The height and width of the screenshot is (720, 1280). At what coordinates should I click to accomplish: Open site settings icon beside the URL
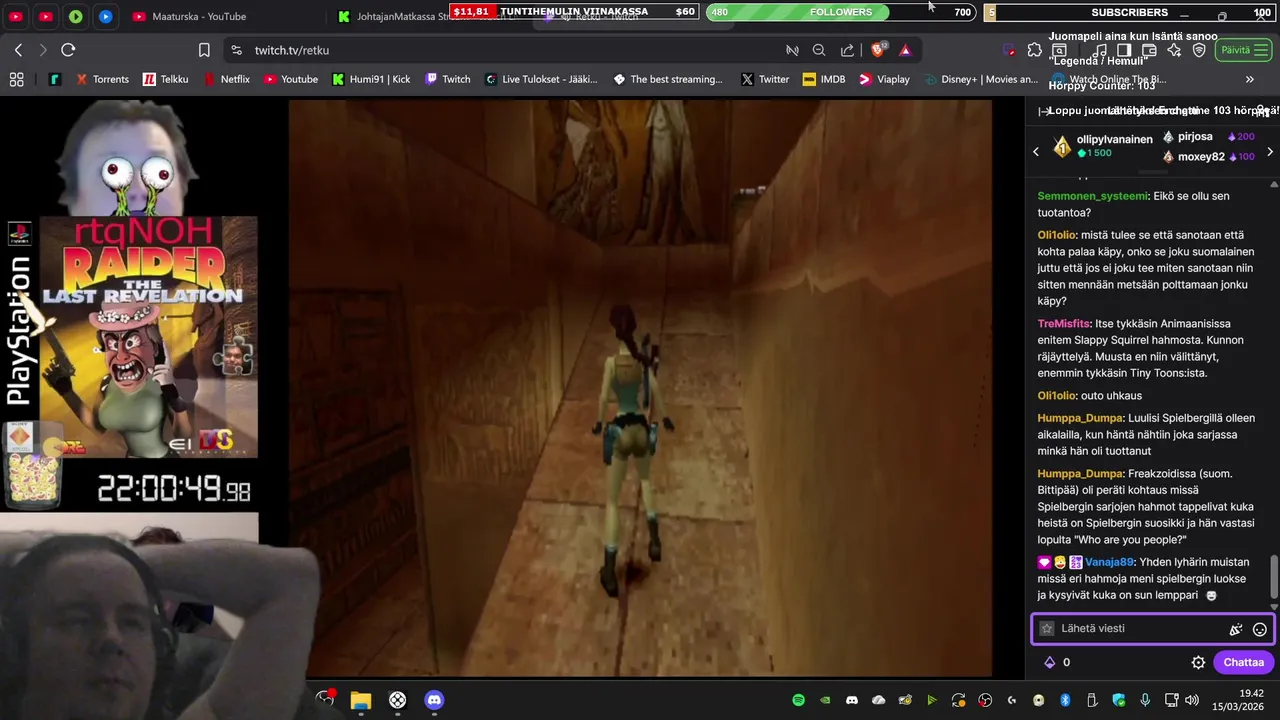pos(236,50)
